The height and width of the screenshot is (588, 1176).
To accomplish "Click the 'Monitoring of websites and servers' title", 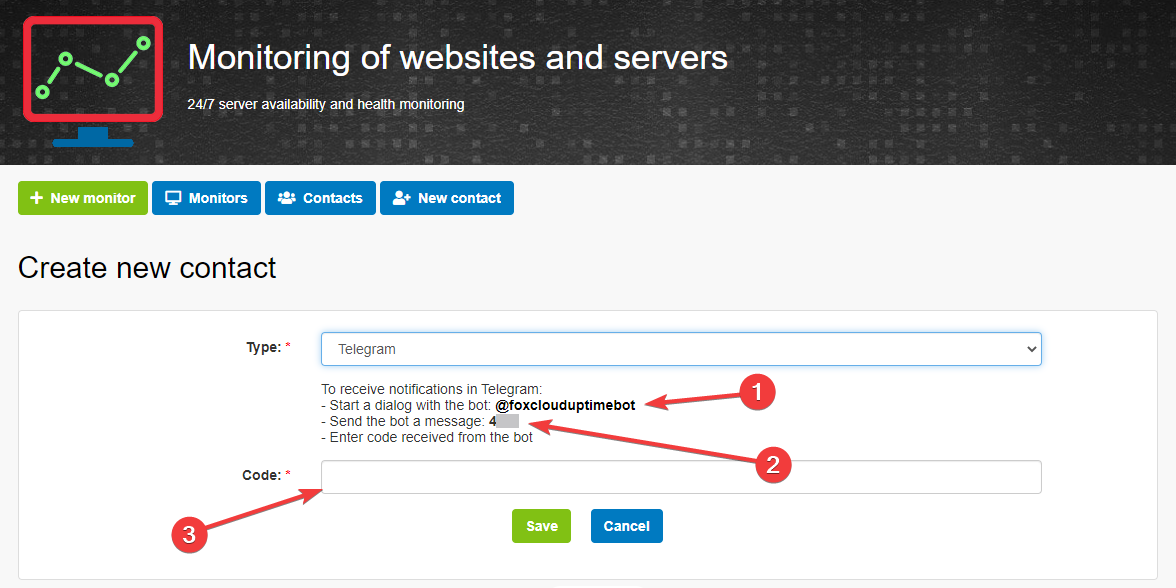I will pyautogui.click(x=457, y=57).
